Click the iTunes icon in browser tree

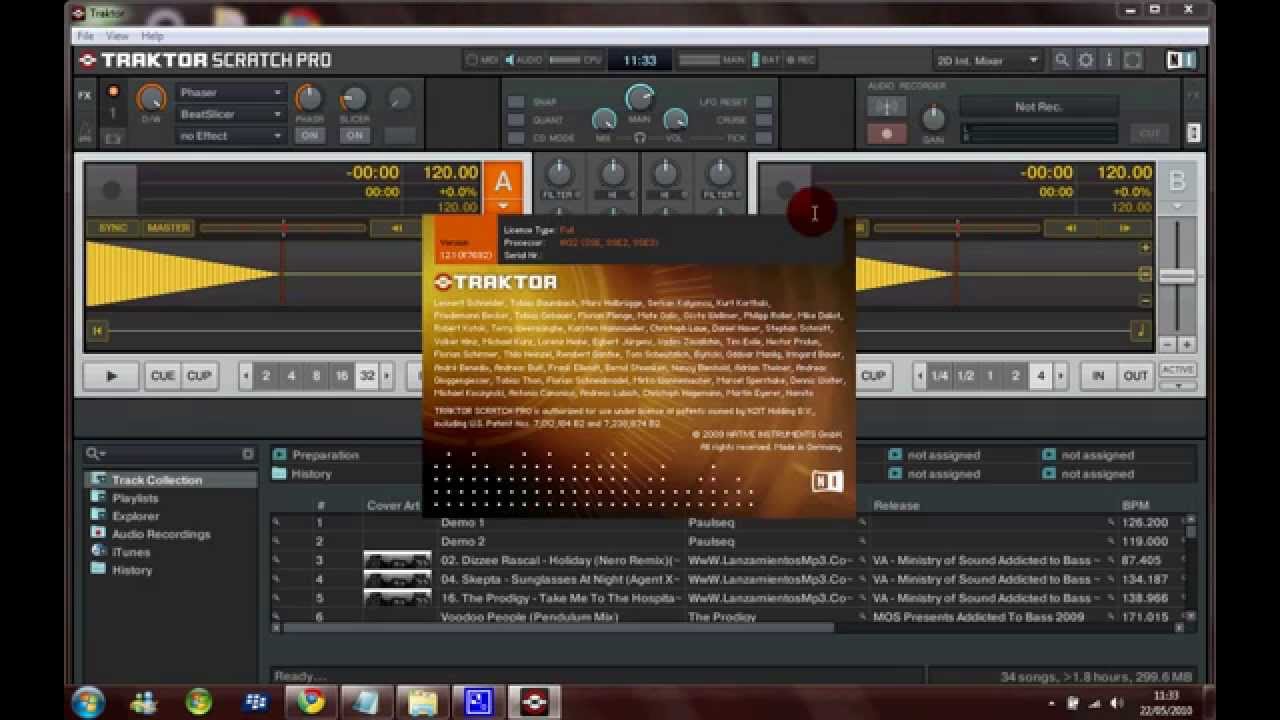pyautogui.click(x=98, y=551)
